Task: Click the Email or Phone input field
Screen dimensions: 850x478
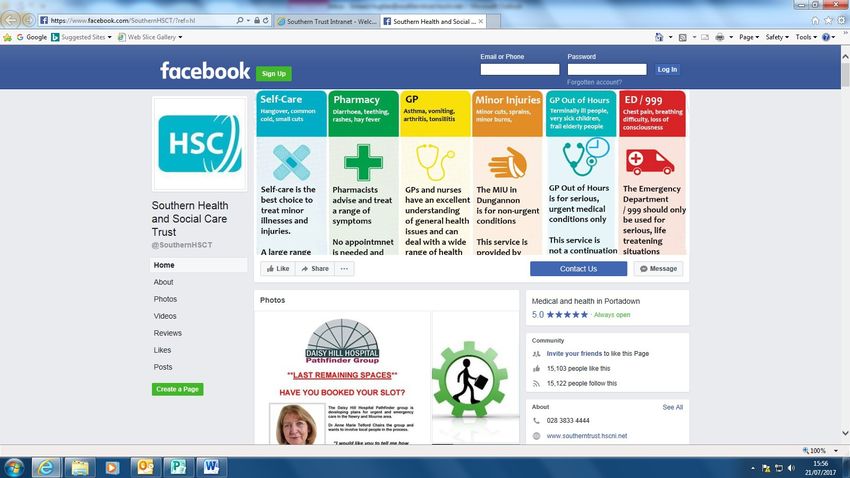Action: [519, 69]
